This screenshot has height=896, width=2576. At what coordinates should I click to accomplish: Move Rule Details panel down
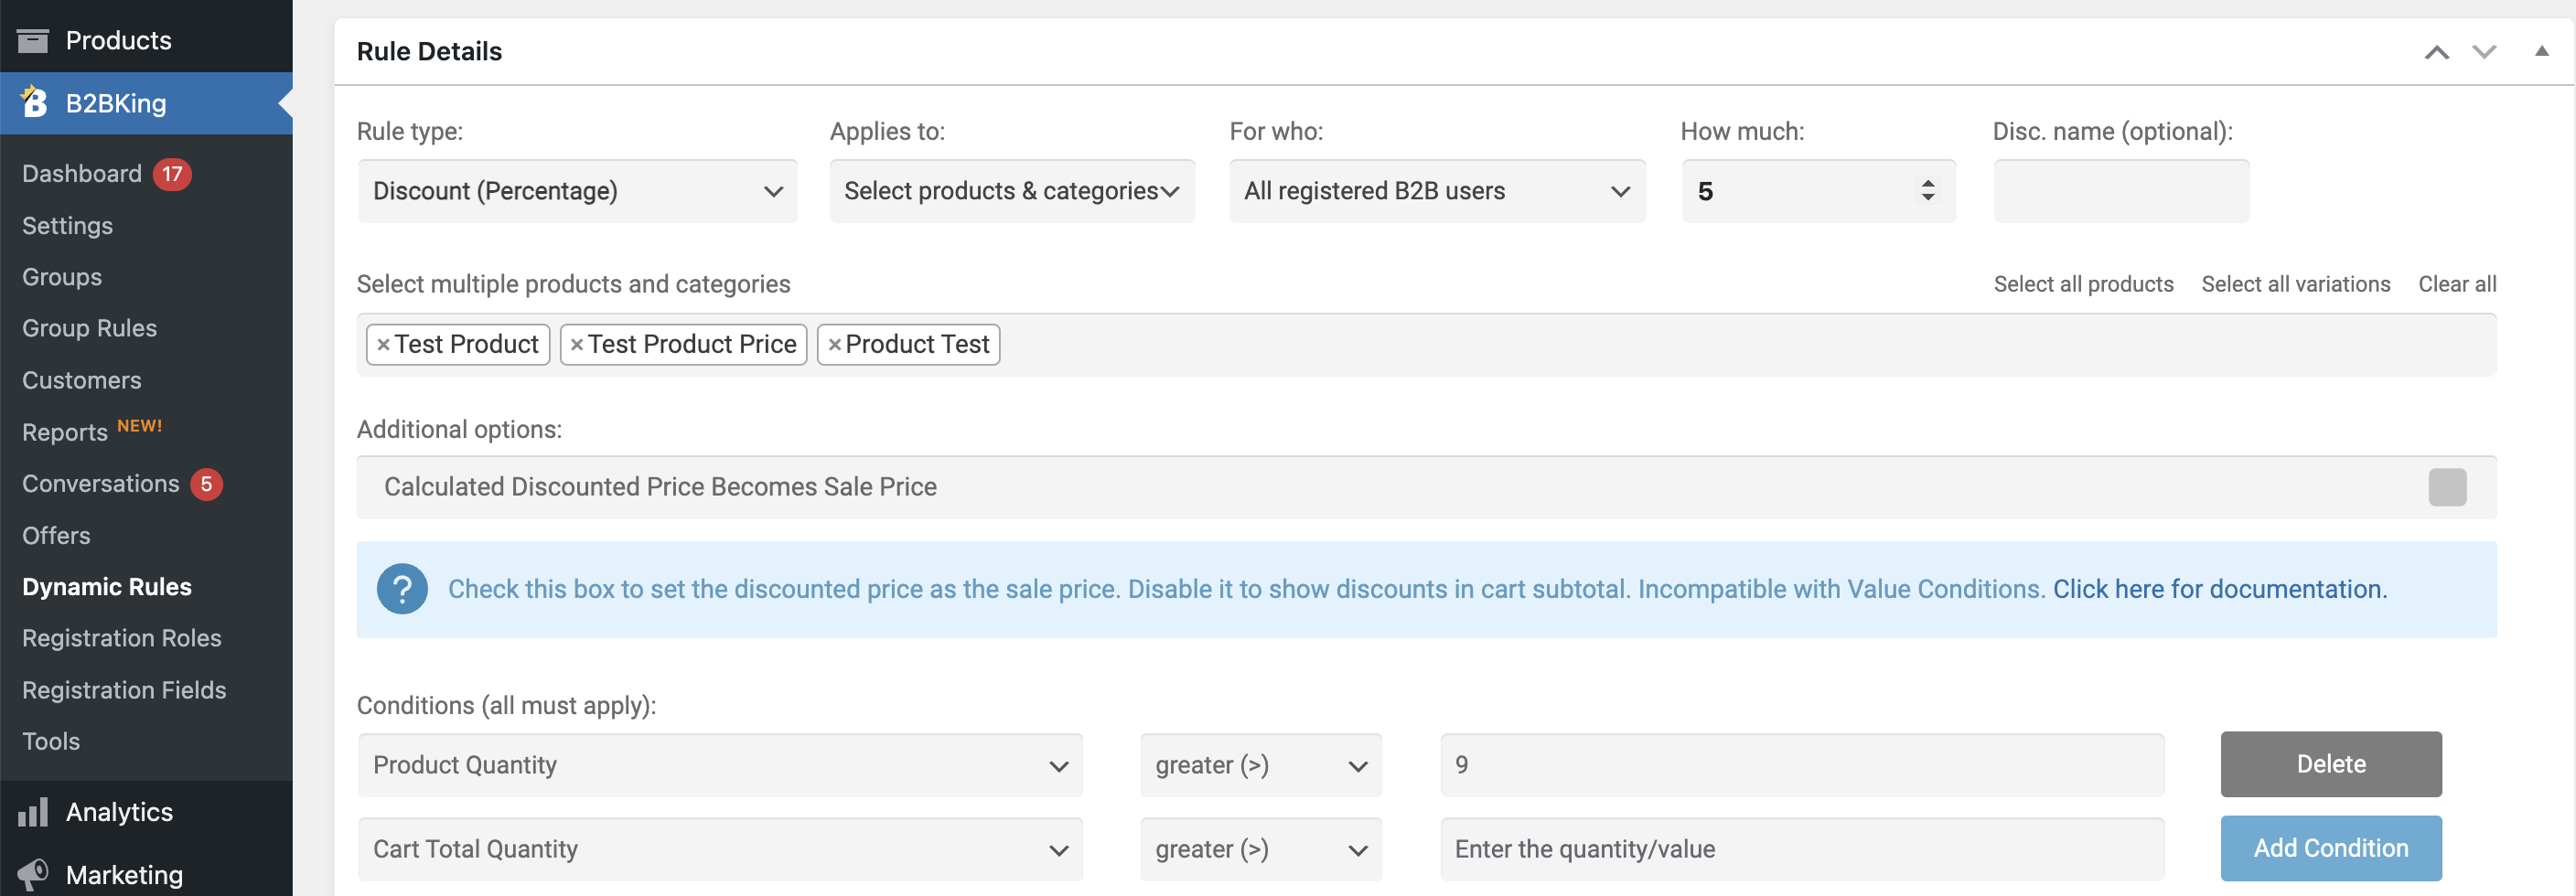click(x=2484, y=52)
